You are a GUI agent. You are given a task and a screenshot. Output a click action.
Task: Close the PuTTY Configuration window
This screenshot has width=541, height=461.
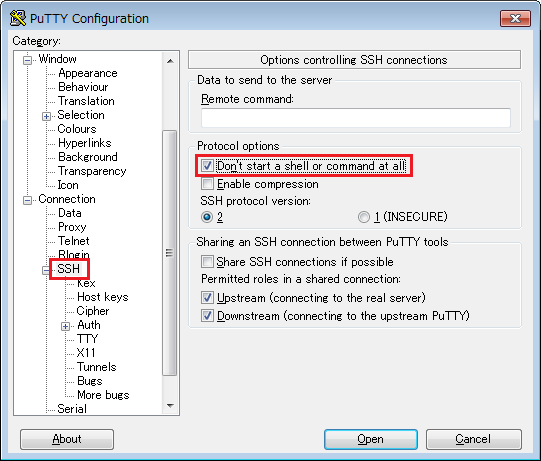point(515,18)
